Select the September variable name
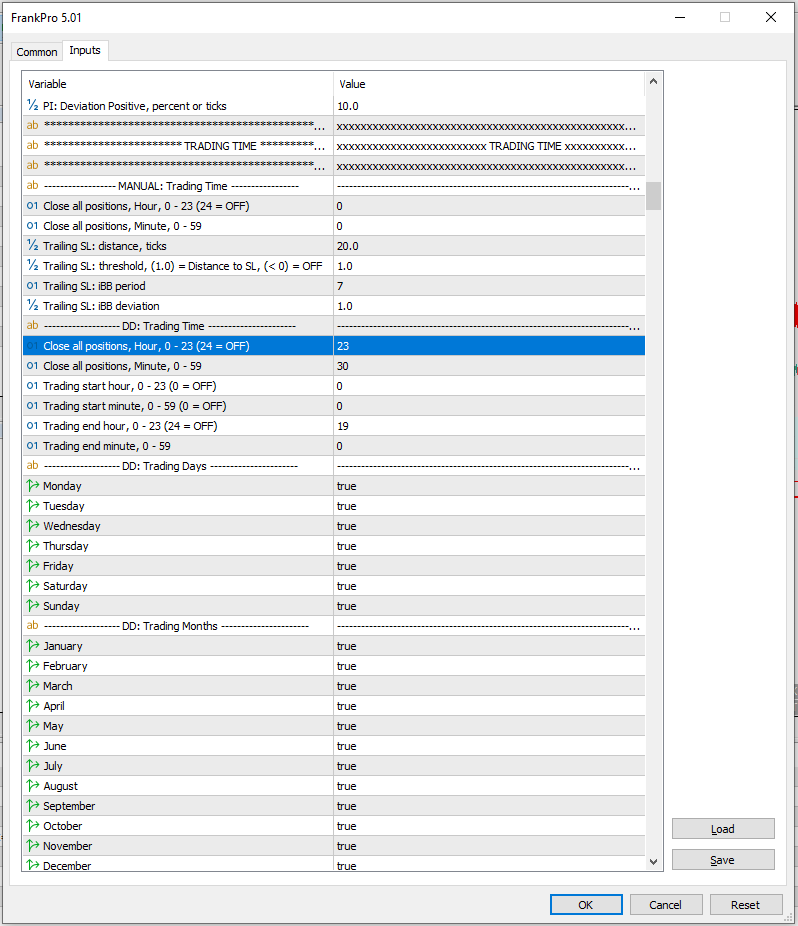 (69, 806)
